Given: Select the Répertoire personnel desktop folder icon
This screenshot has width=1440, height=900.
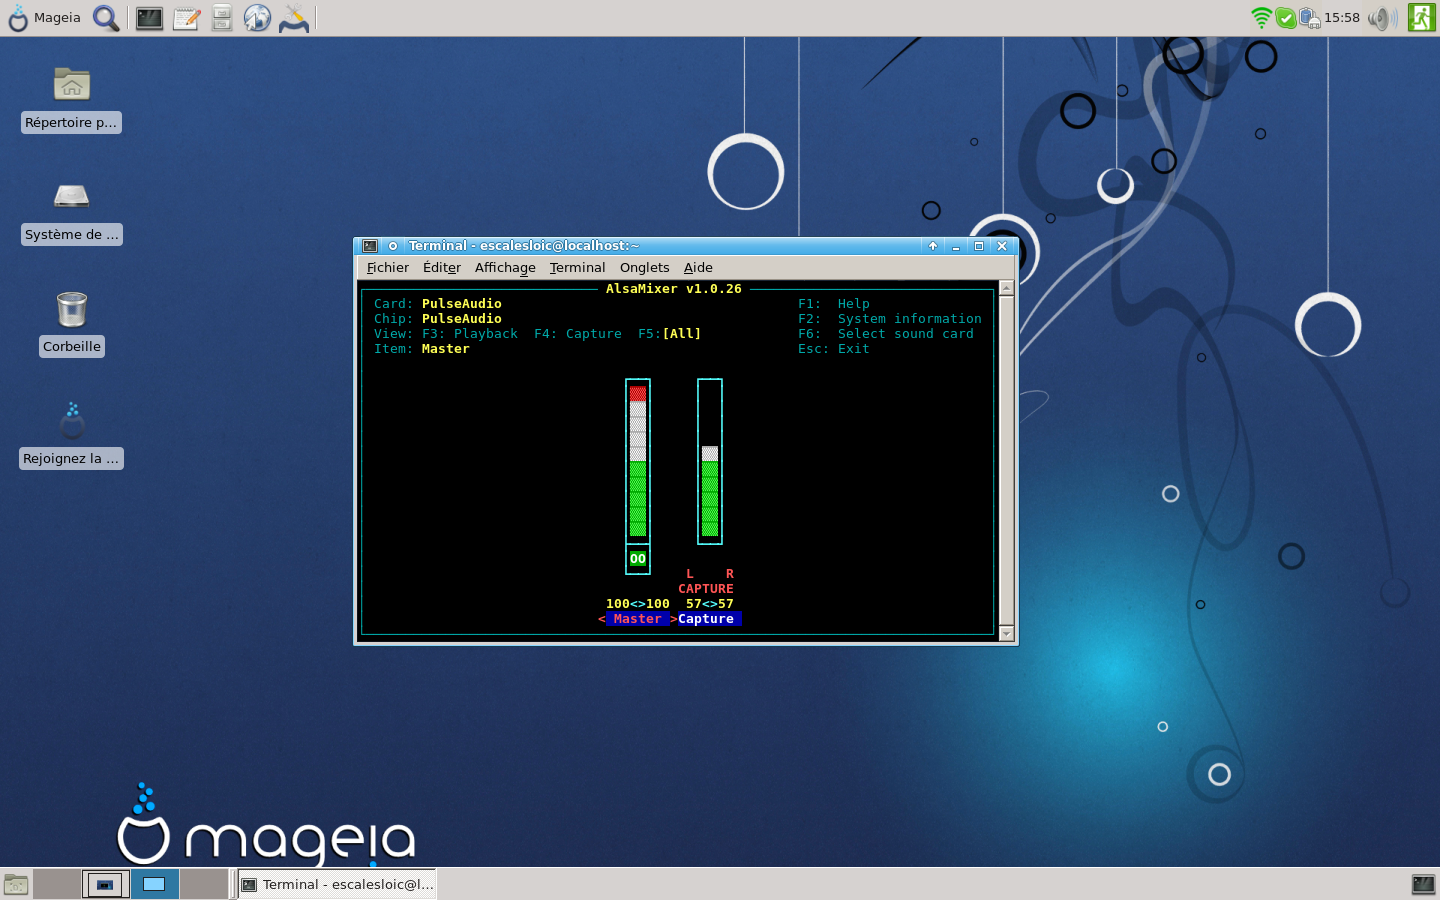Looking at the screenshot, I should point(72,85).
